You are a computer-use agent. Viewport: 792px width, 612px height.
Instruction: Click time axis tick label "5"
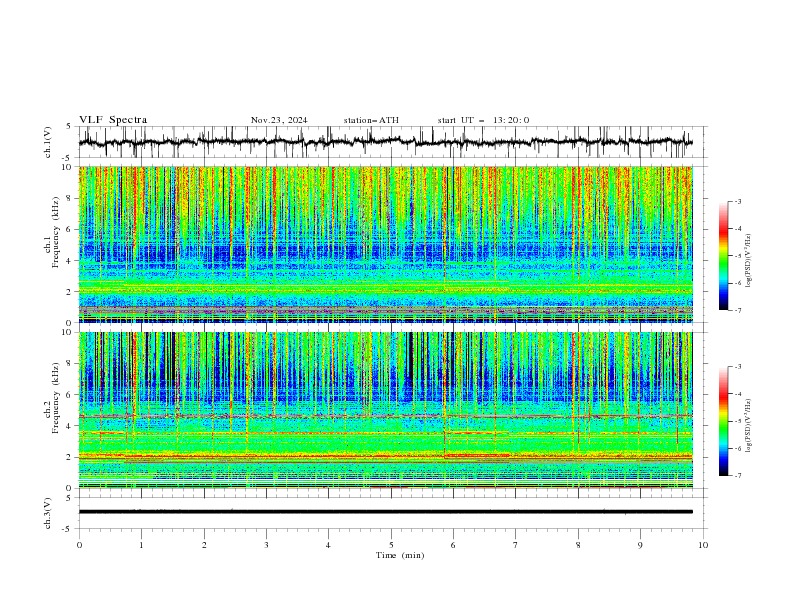(391, 545)
